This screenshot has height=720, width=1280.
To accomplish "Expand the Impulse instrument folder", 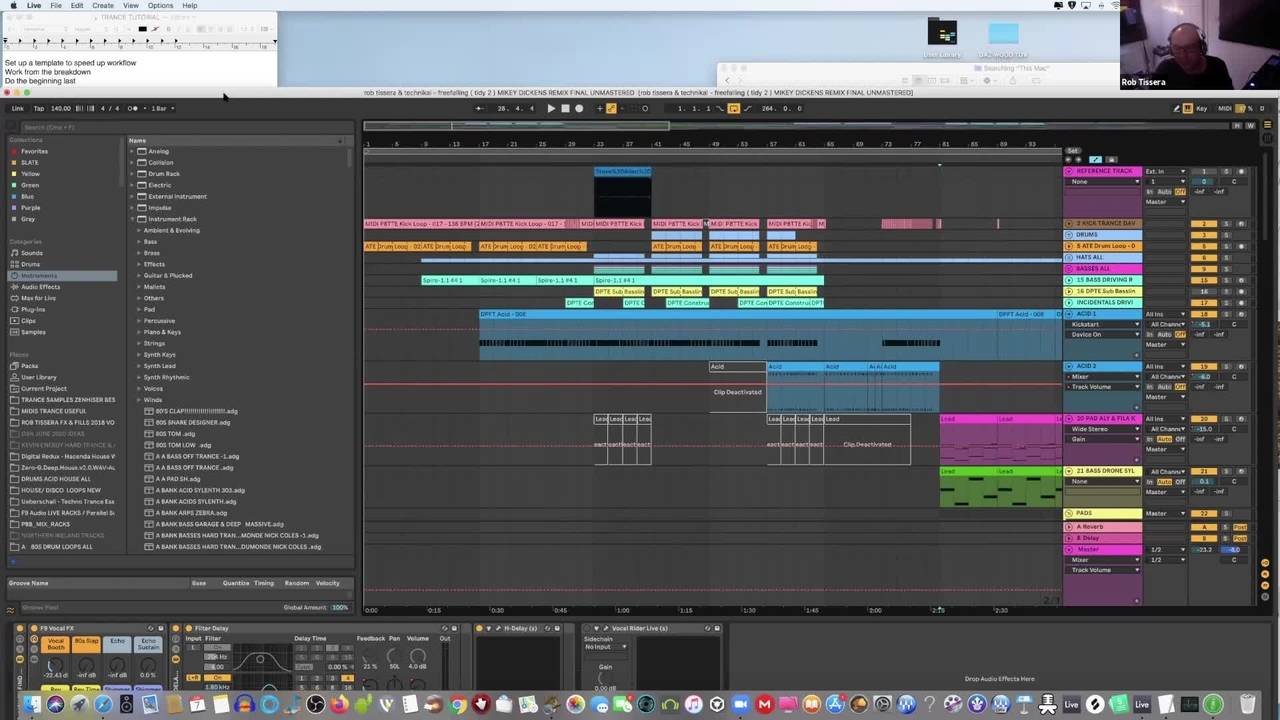I will click(131, 208).
